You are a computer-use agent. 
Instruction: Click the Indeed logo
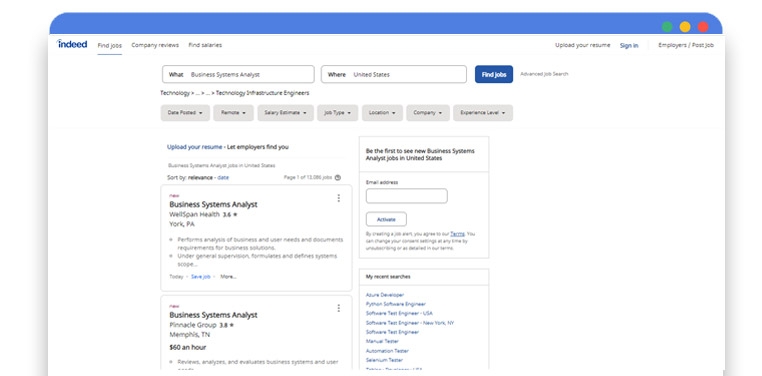[x=72, y=44]
